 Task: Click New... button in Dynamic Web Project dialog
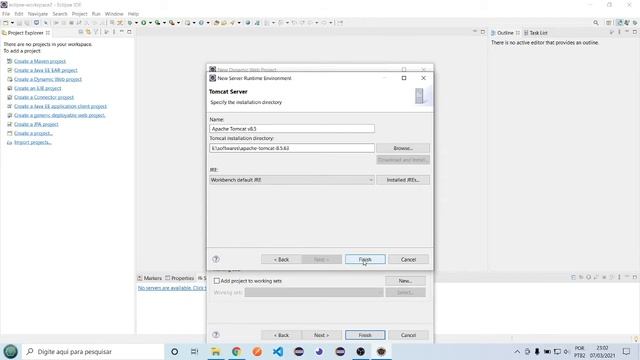point(405,281)
